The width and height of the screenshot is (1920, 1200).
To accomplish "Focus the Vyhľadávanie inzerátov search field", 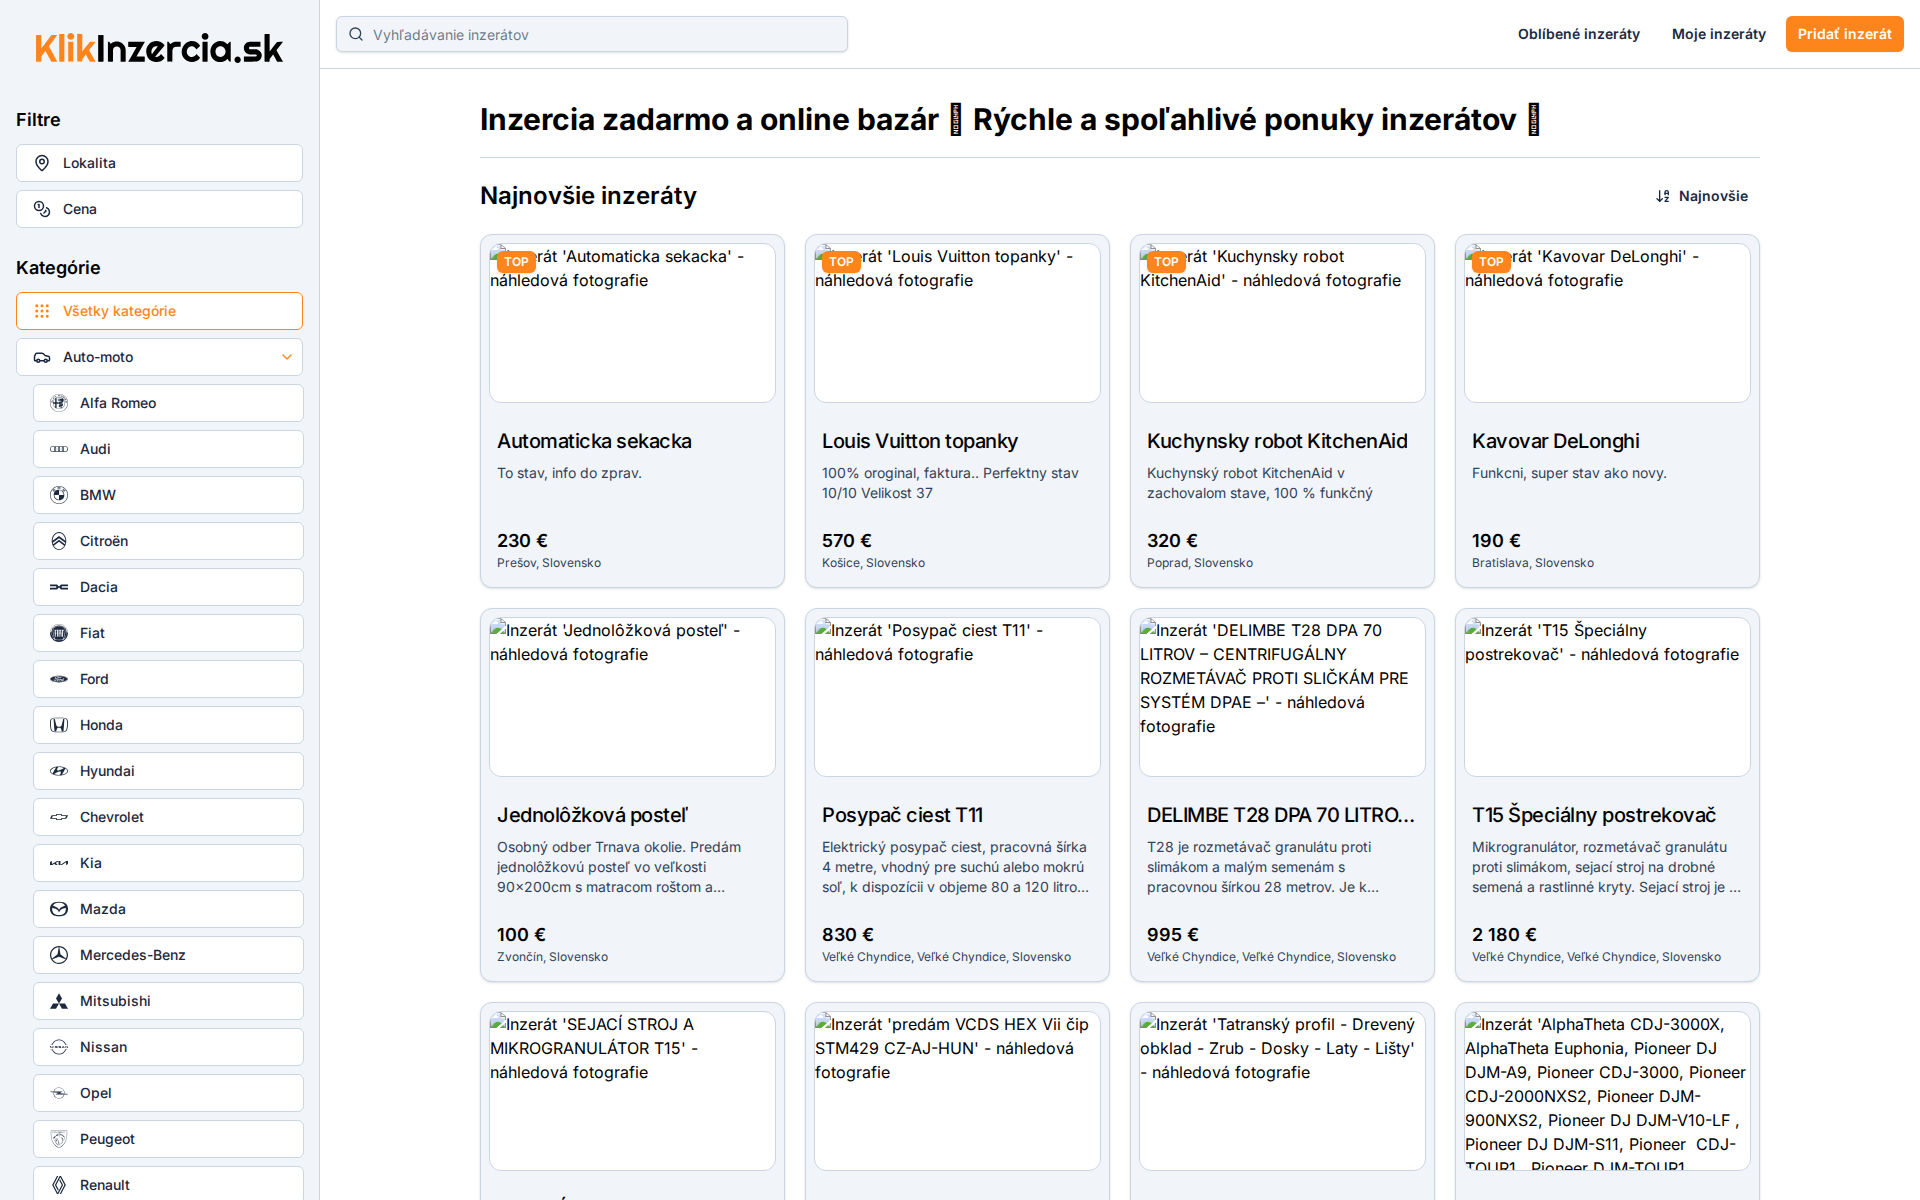I will (x=600, y=35).
